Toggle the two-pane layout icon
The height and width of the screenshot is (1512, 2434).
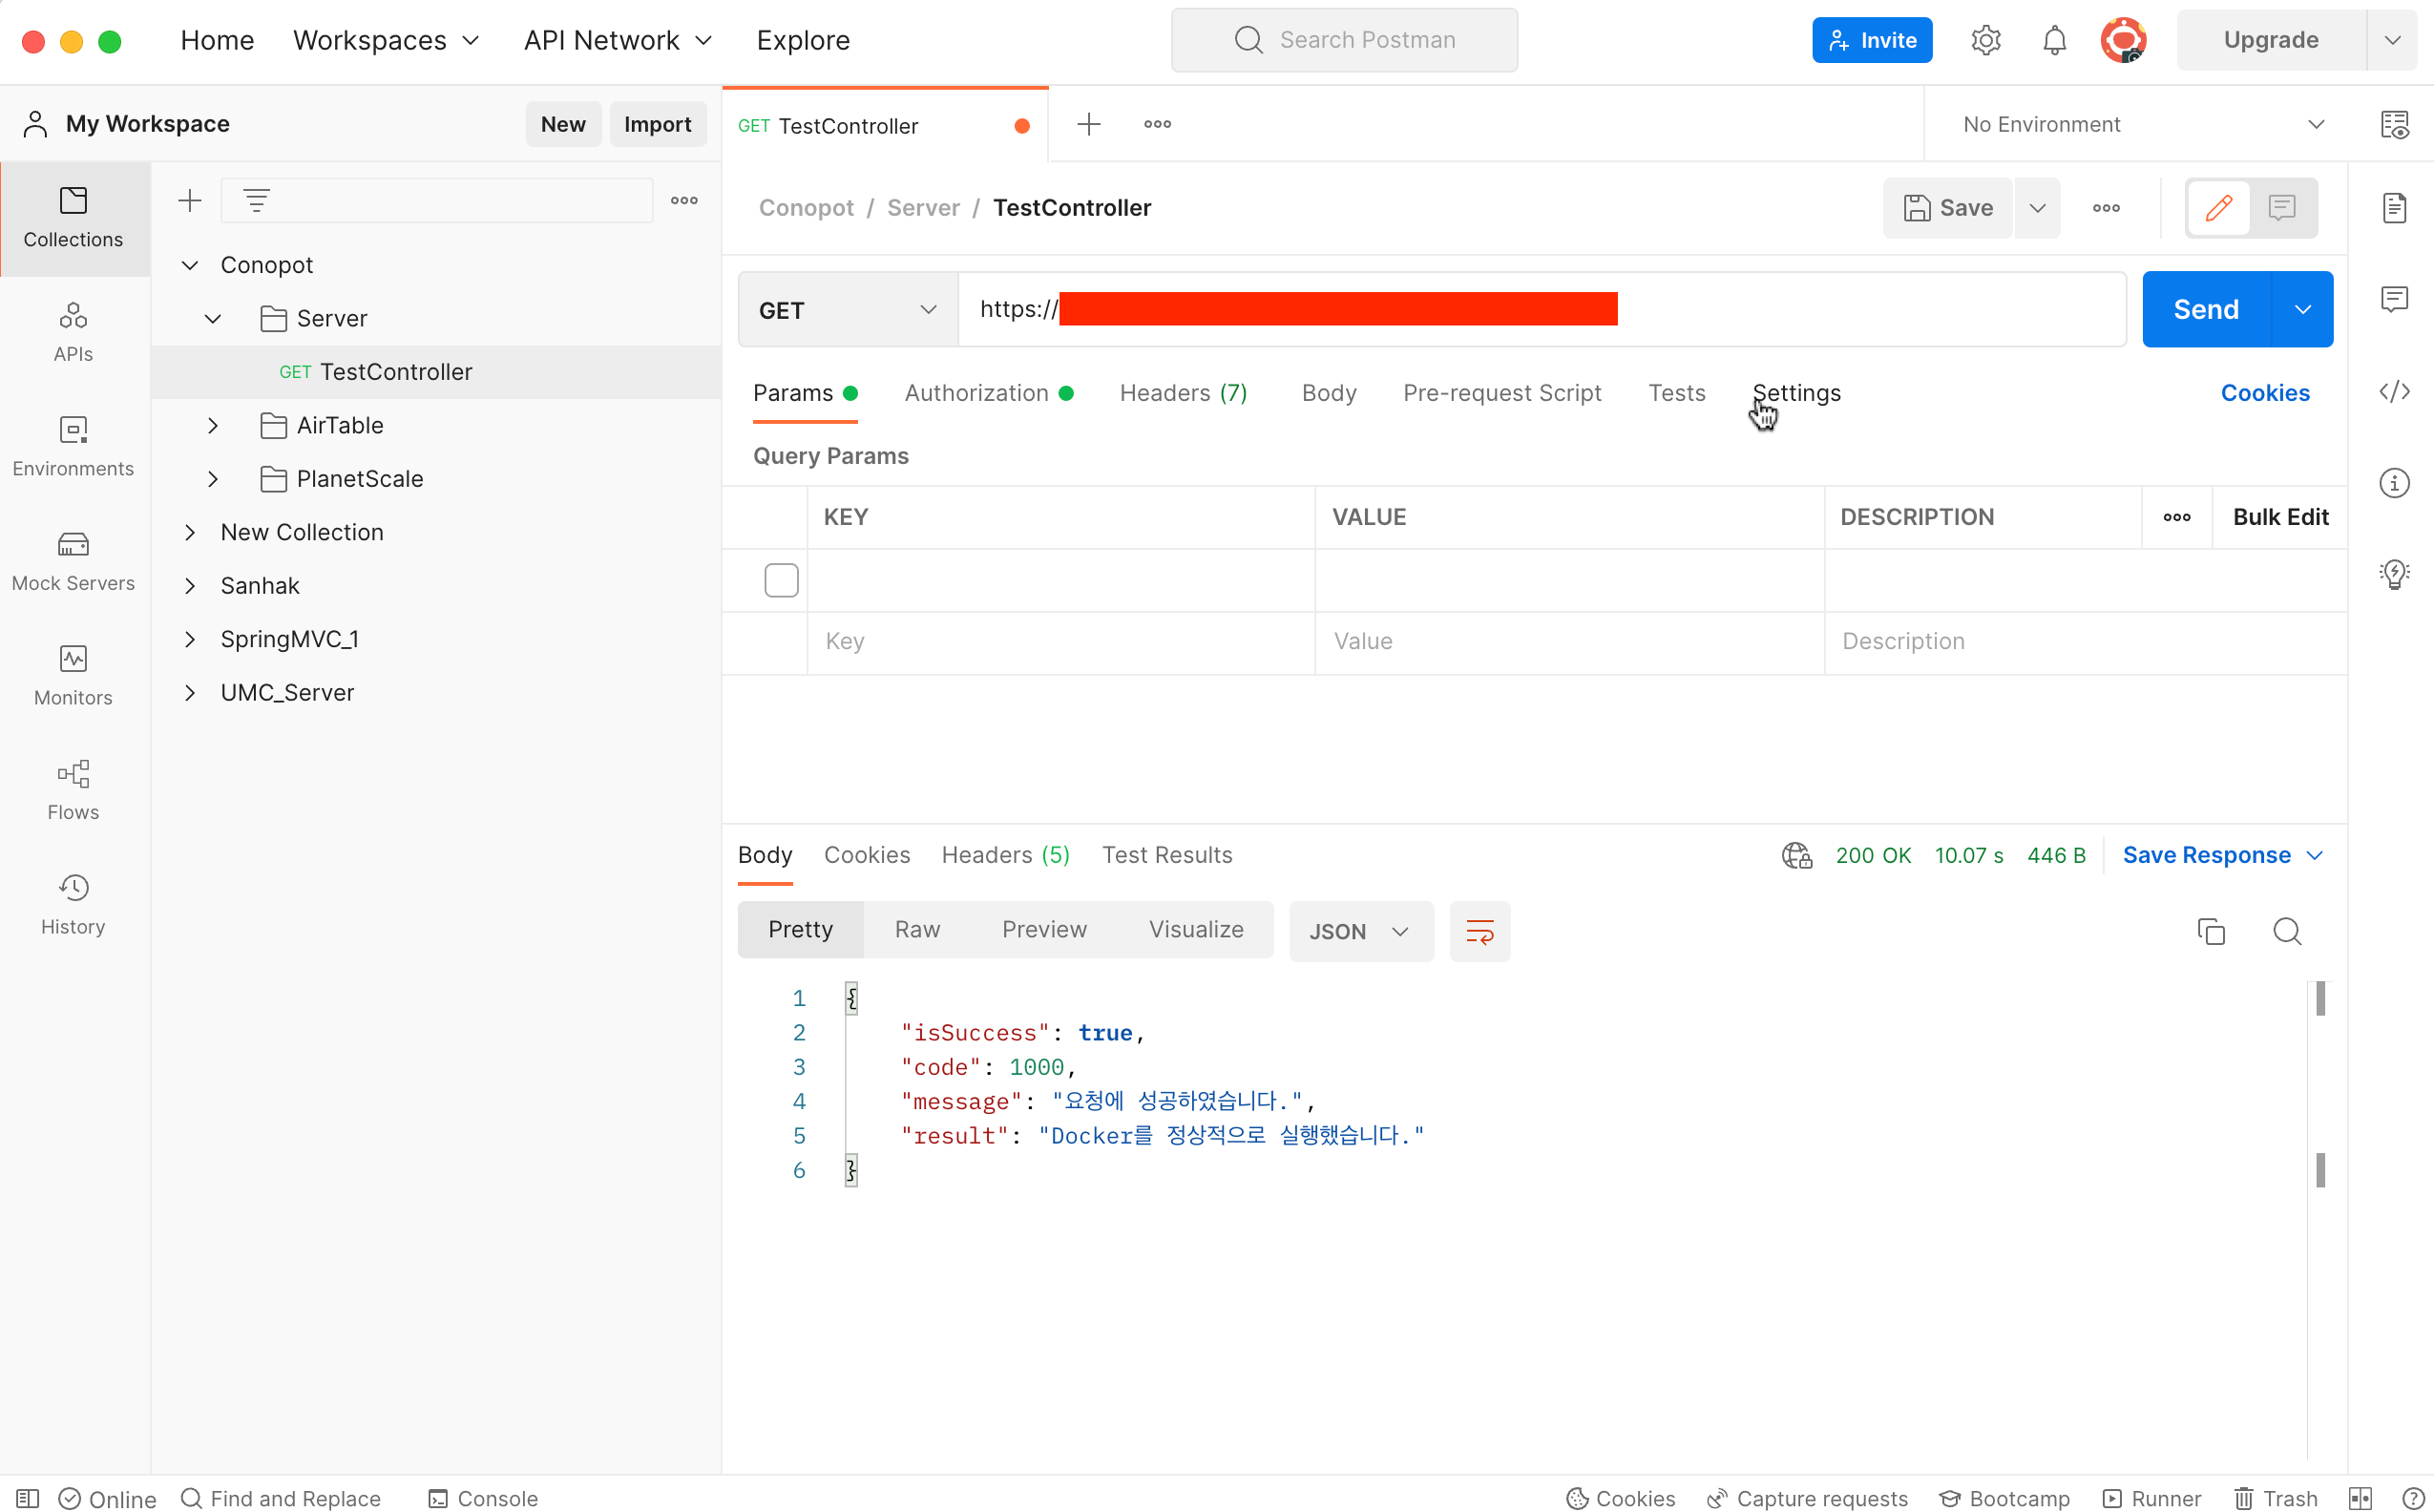[2360, 1497]
